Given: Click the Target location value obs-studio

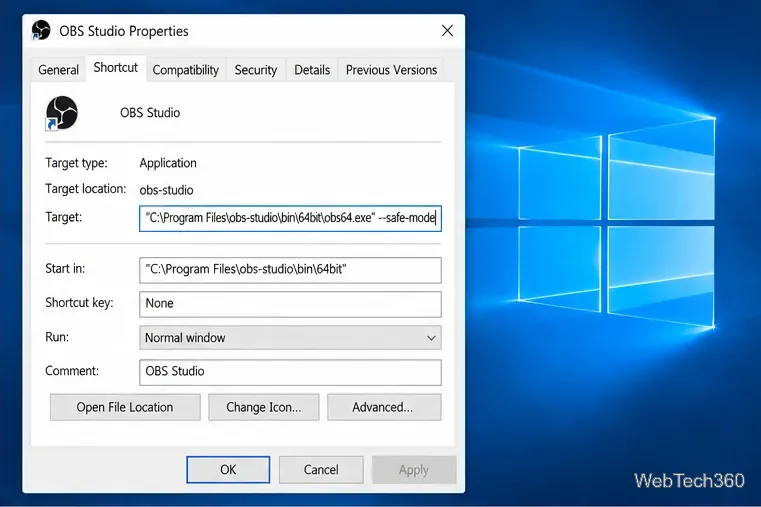Looking at the screenshot, I should click(x=166, y=190).
